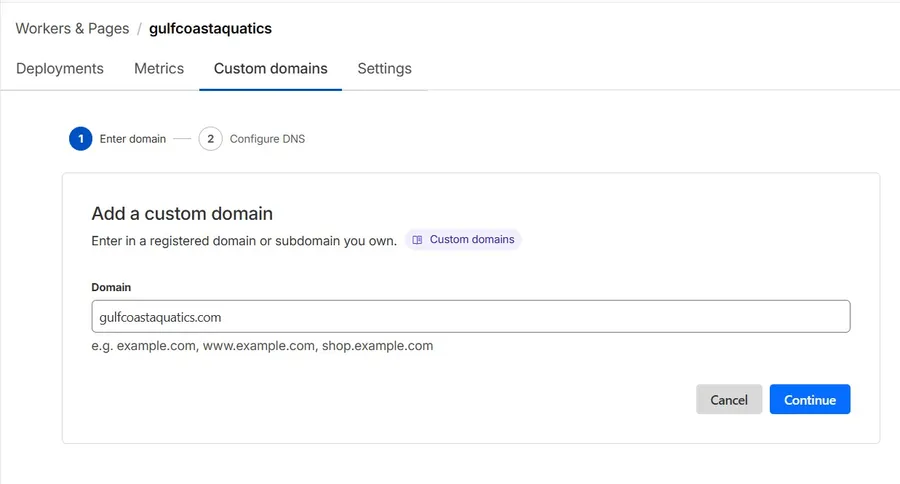Open the Workers & Pages breadcrumb link
This screenshot has height=484, width=900.
point(72,29)
